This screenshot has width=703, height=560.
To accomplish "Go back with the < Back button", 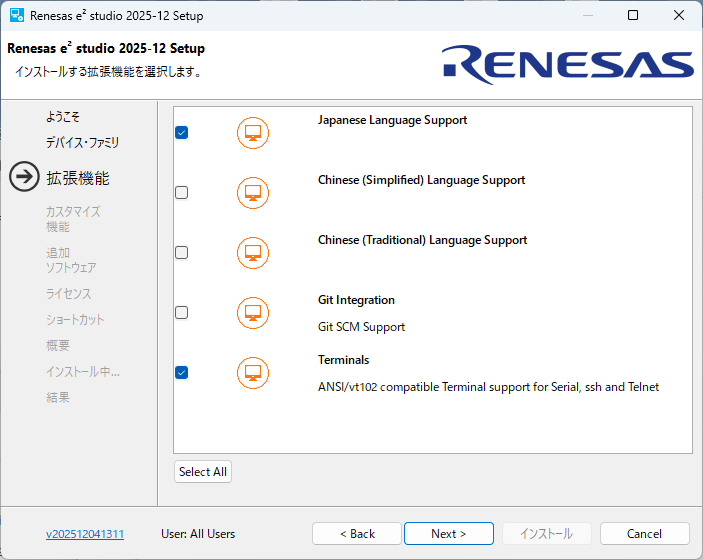I will coord(357,534).
